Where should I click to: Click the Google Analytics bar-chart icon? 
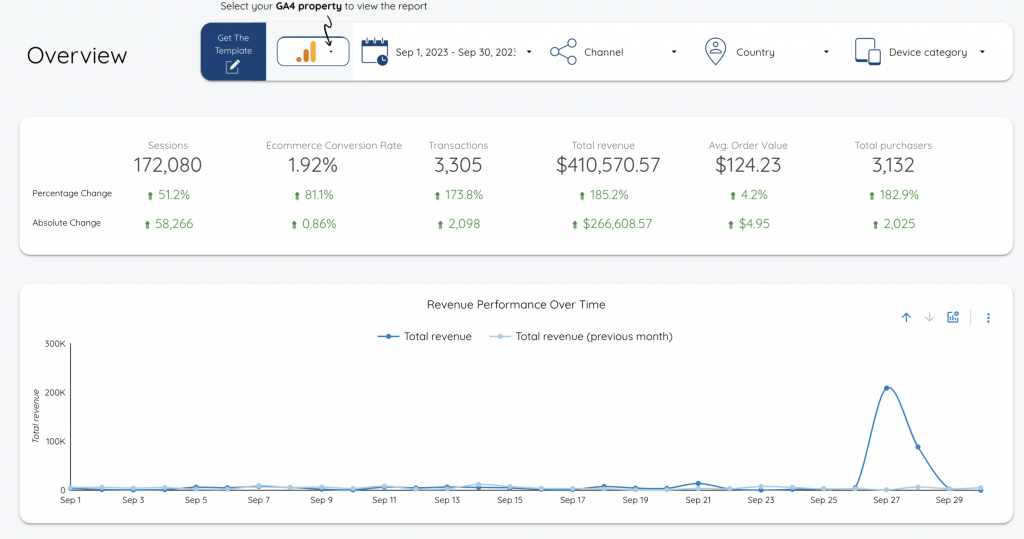(306, 52)
